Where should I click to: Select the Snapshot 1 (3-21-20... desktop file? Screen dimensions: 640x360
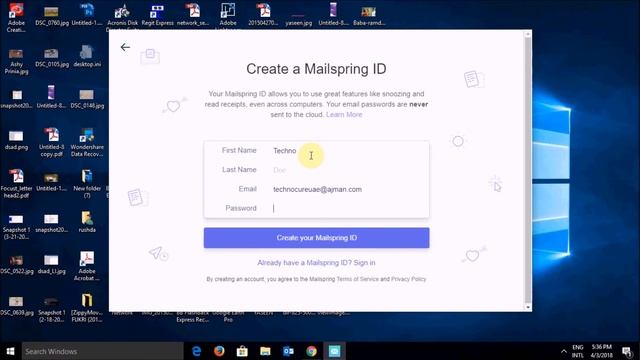[16, 226]
